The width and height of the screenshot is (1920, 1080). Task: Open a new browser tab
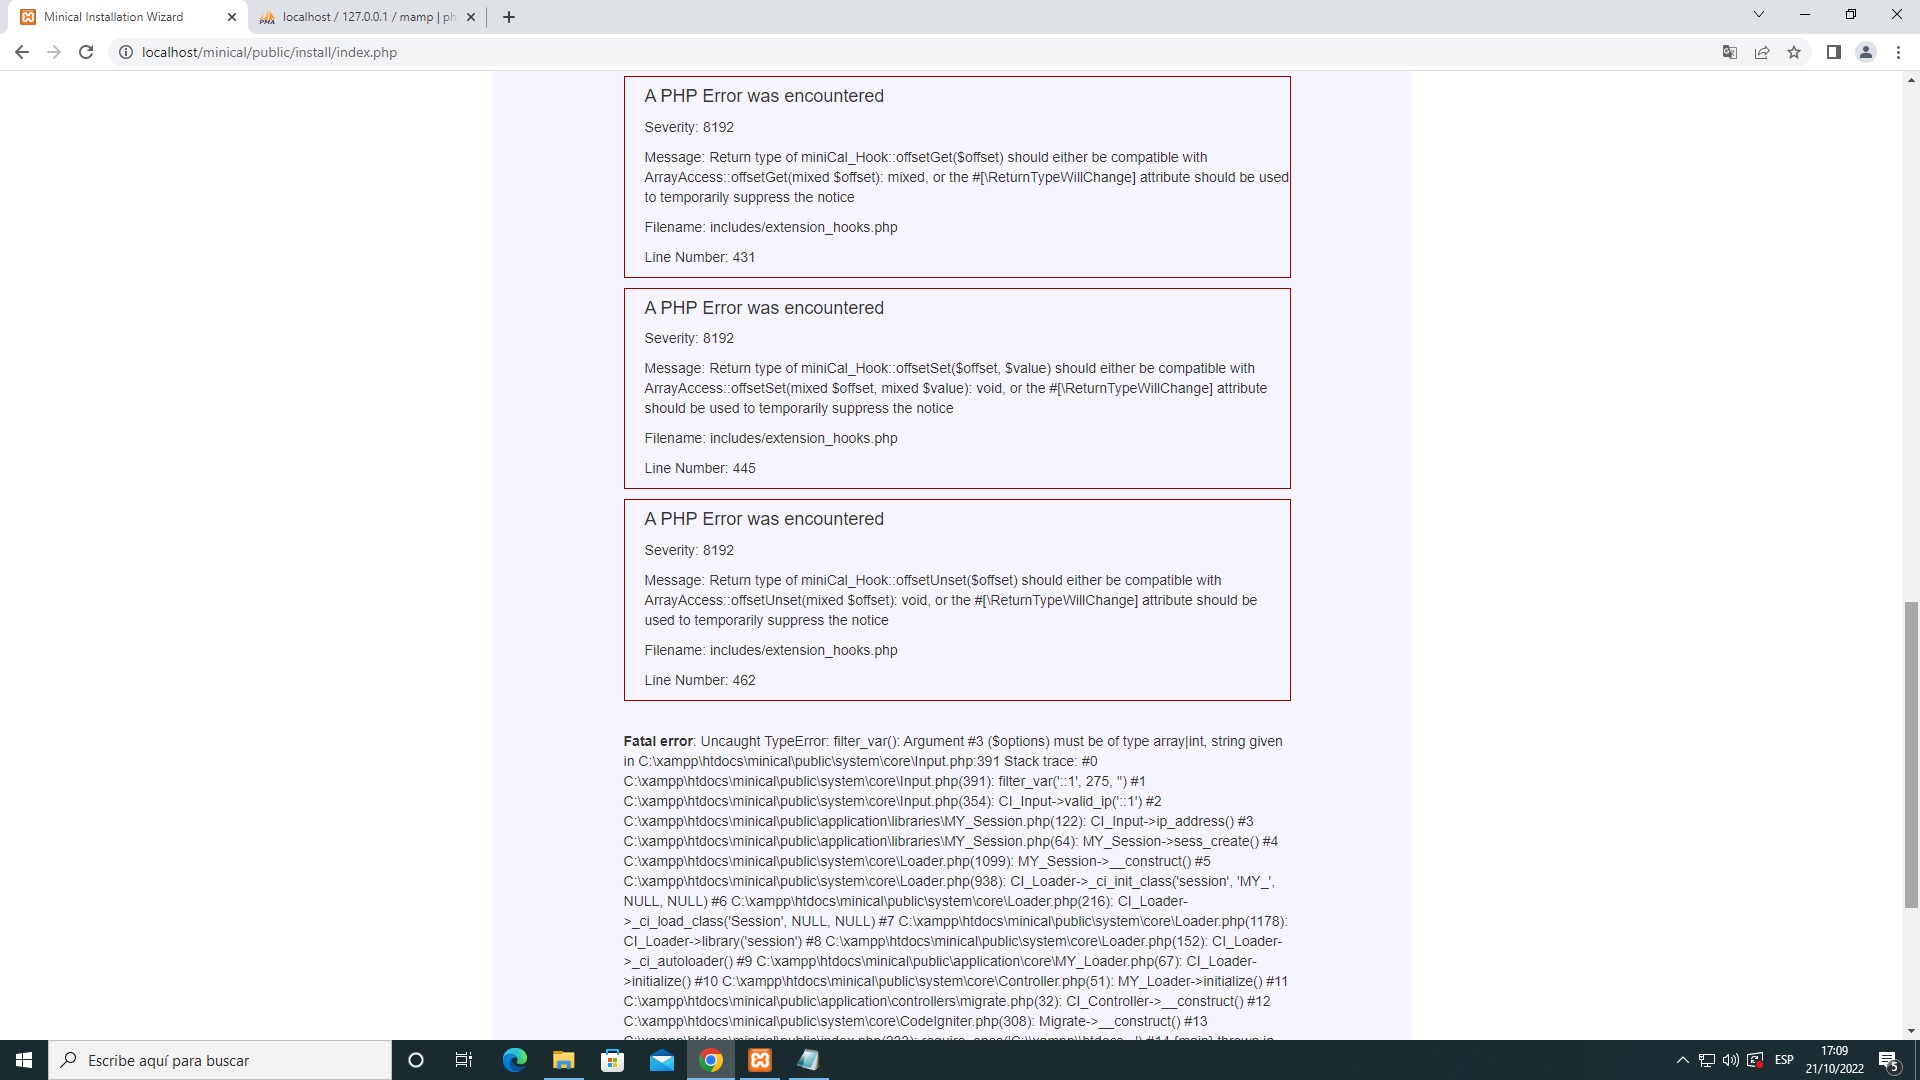(509, 17)
